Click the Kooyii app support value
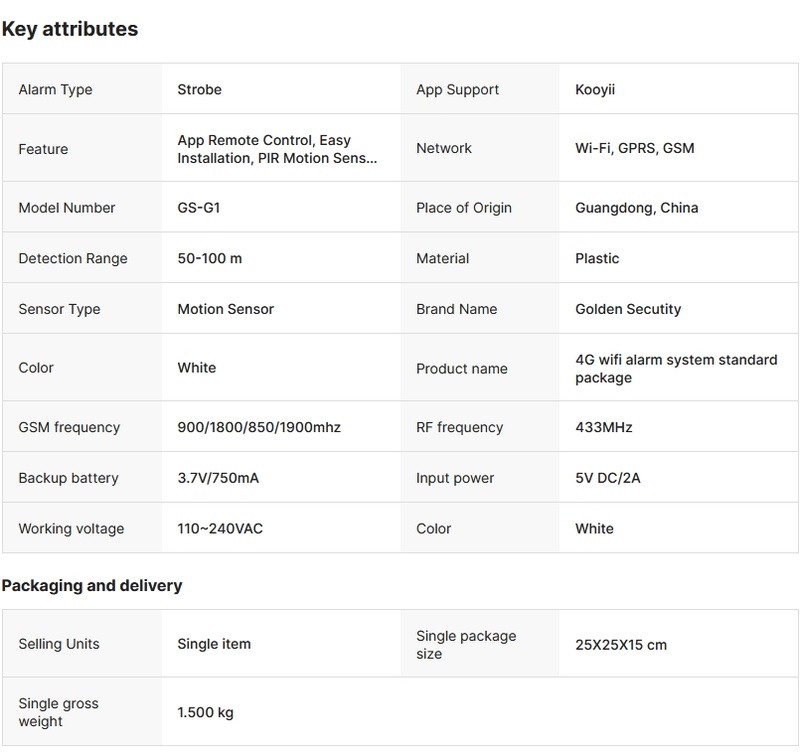The height and width of the screenshot is (755, 800). click(x=597, y=89)
